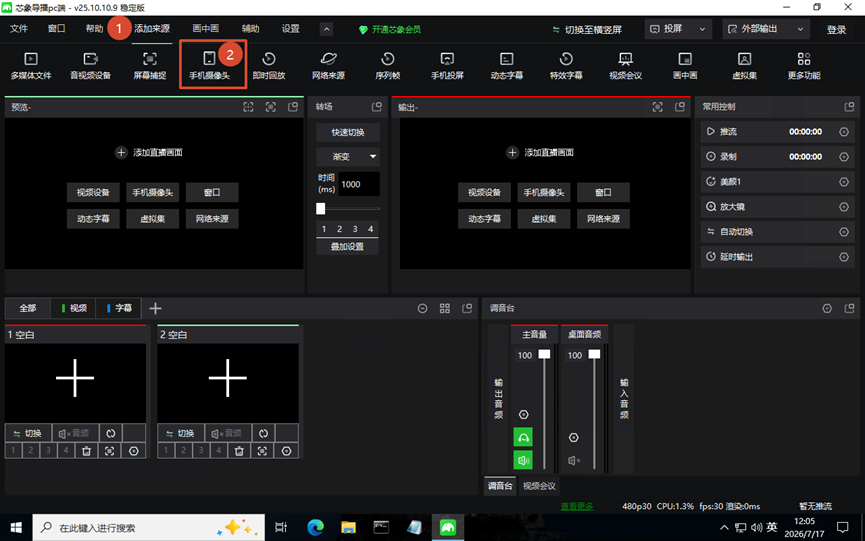Delete scene 1 空白 with trash icon
This screenshot has height=541, width=865.
(x=86, y=451)
